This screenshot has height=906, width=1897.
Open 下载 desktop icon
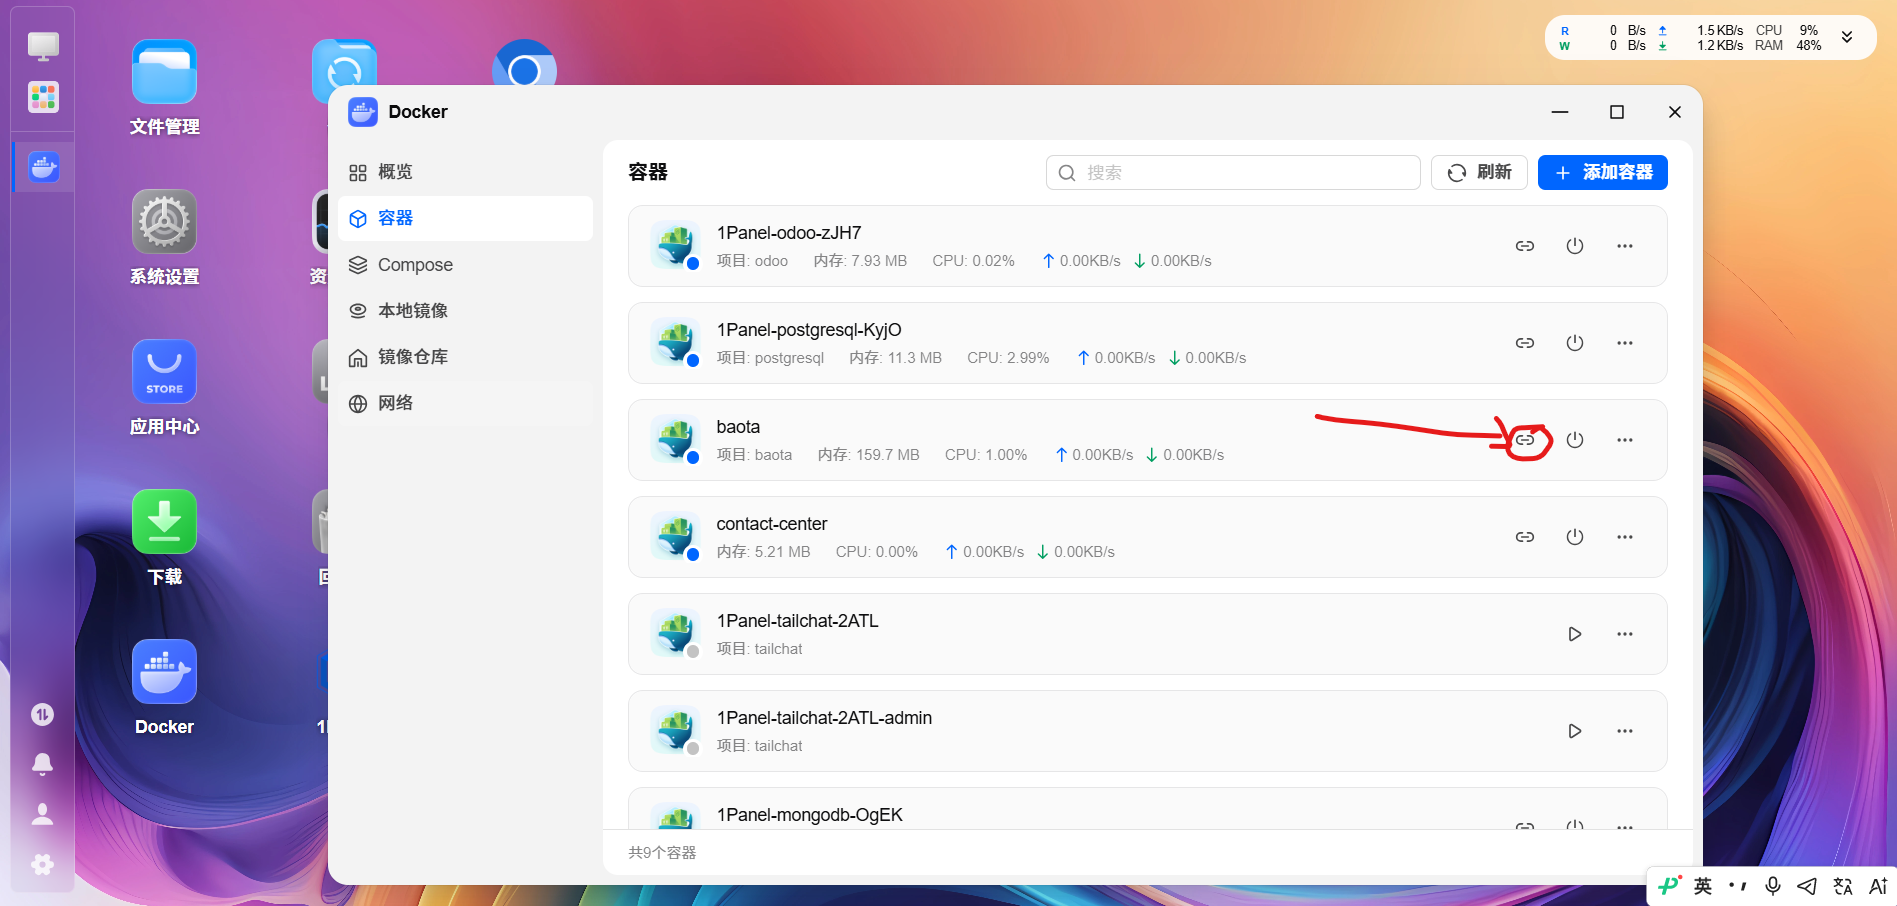pyautogui.click(x=164, y=538)
